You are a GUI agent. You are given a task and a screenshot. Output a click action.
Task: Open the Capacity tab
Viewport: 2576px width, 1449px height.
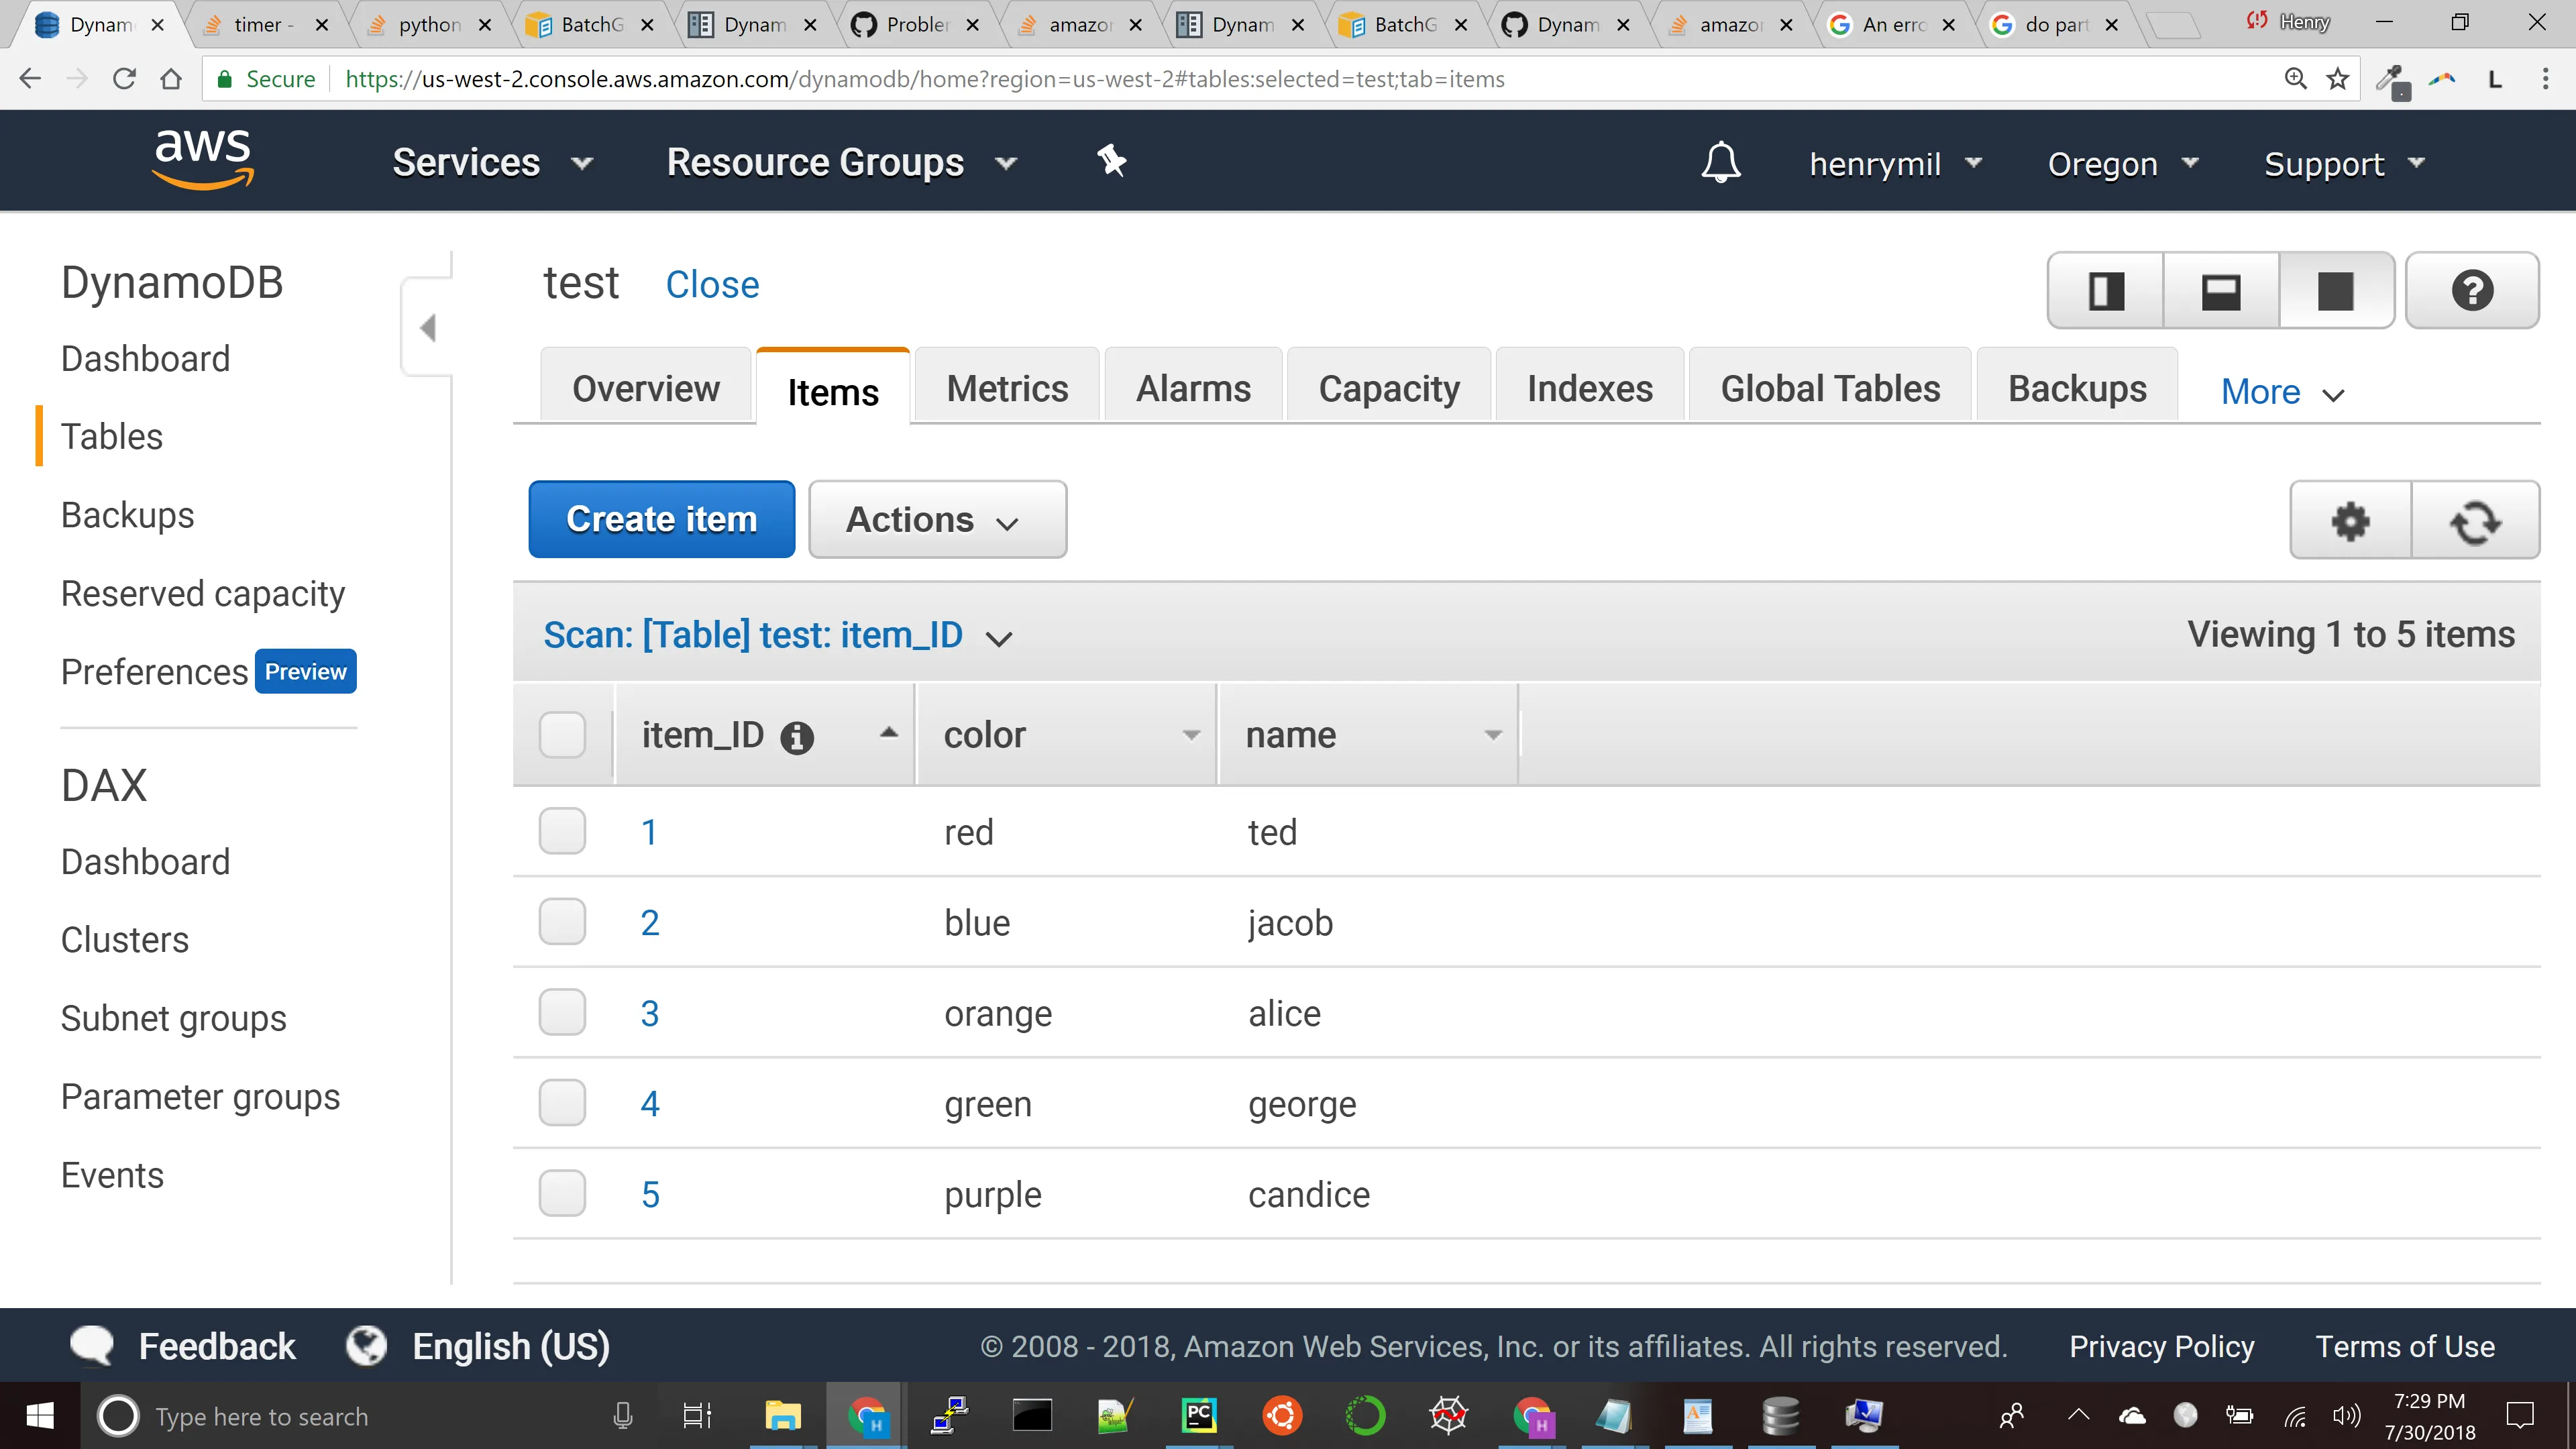tap(1388, 388)
